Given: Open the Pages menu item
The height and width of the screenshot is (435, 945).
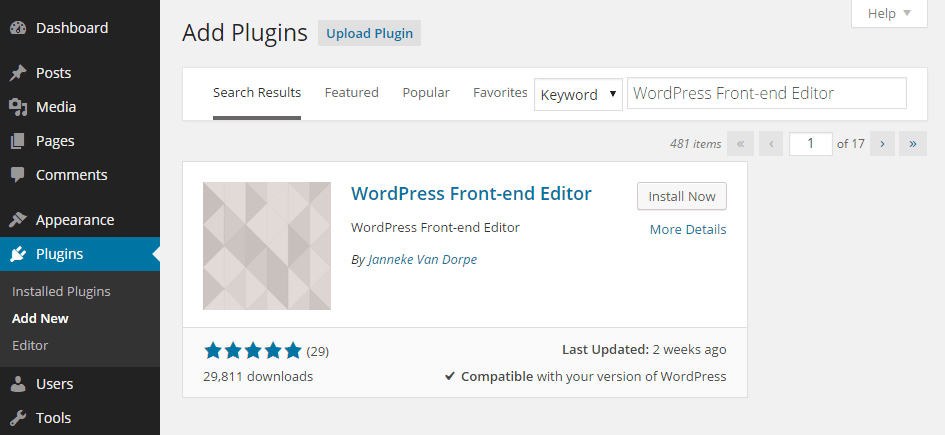Looking at the screenshot, I should click(x=80, y=141).
